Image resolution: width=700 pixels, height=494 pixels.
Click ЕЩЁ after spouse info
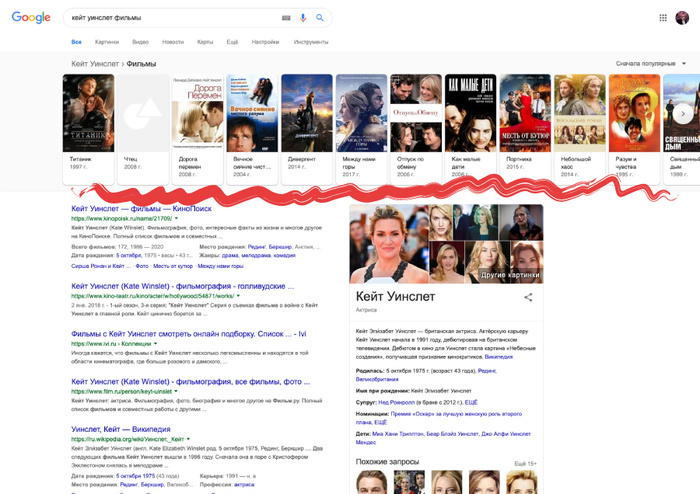click(471, 403)
